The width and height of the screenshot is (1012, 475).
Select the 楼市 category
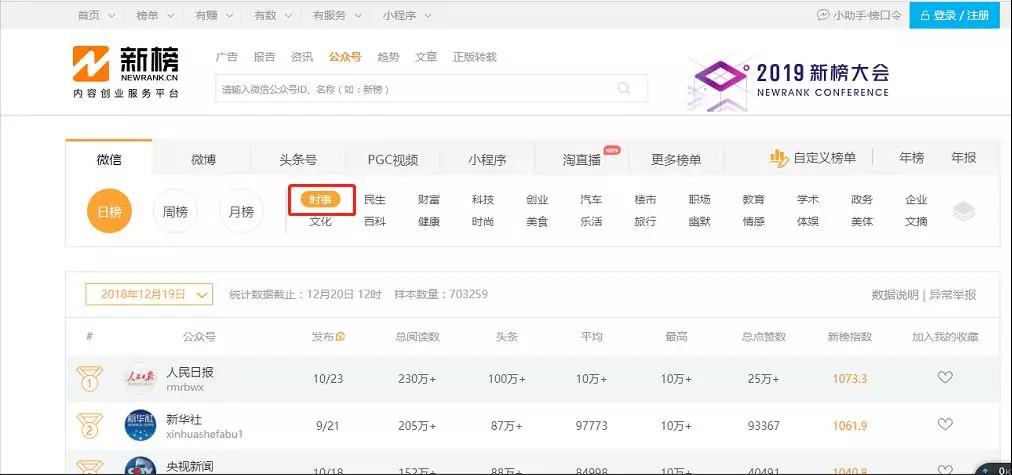645,200
